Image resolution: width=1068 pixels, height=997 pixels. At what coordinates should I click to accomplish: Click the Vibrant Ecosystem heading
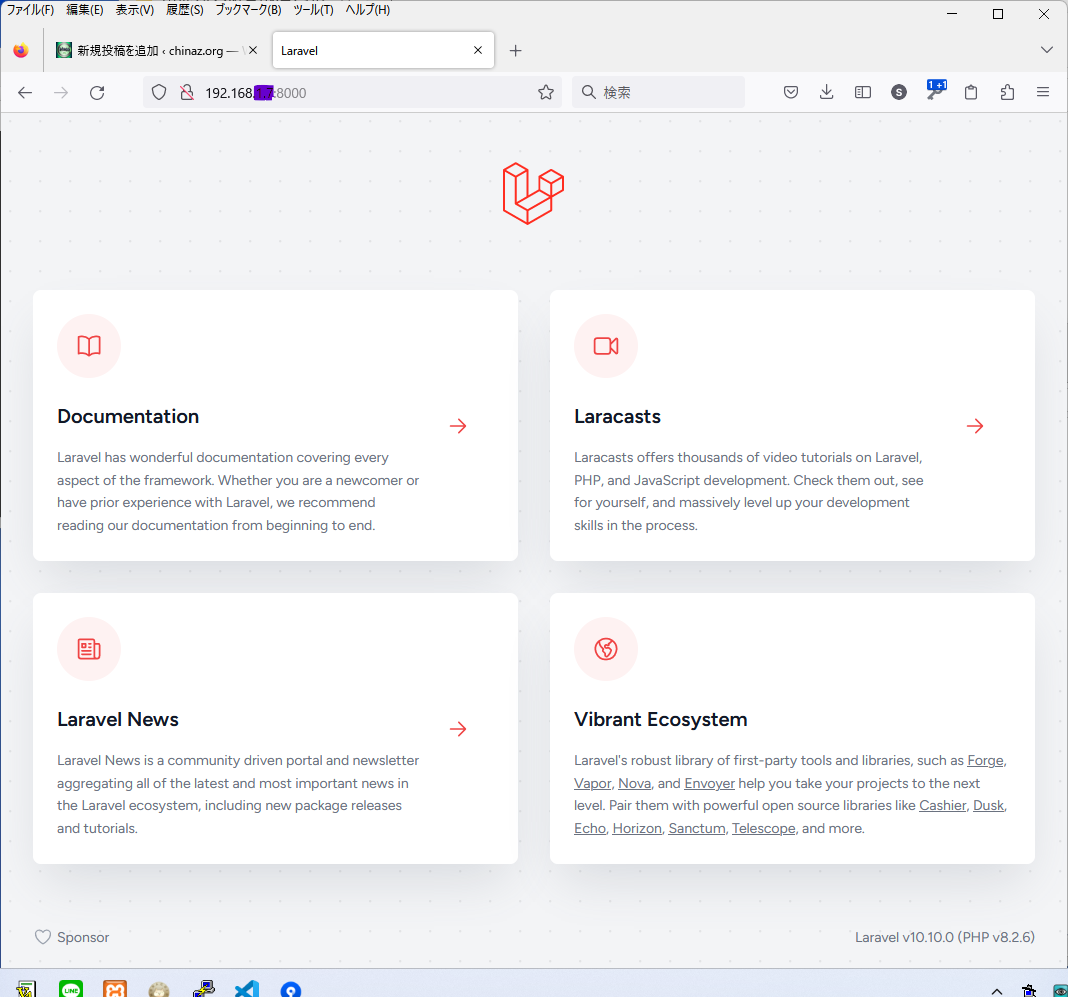pyautogui.click(x=661, y=720)
